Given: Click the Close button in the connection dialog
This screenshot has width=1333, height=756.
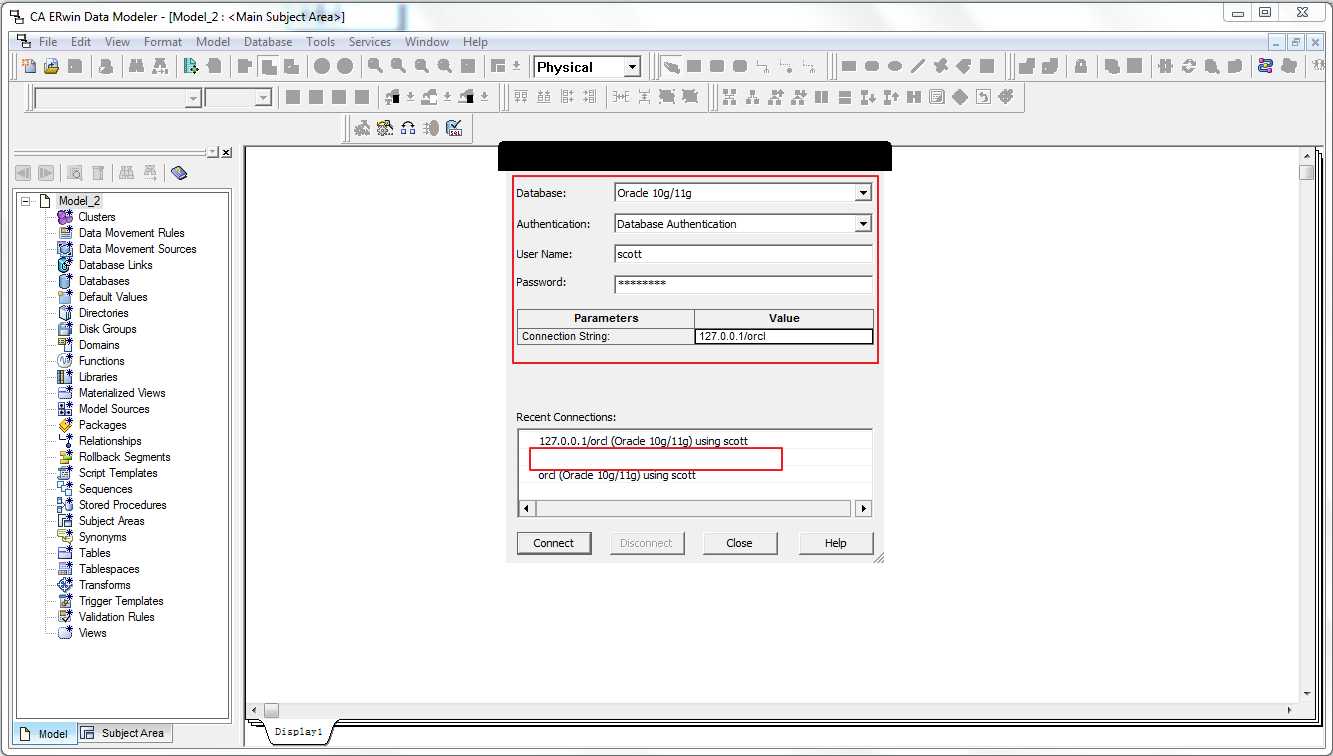Looking at the screenshot, I should (x=740, y=543).
